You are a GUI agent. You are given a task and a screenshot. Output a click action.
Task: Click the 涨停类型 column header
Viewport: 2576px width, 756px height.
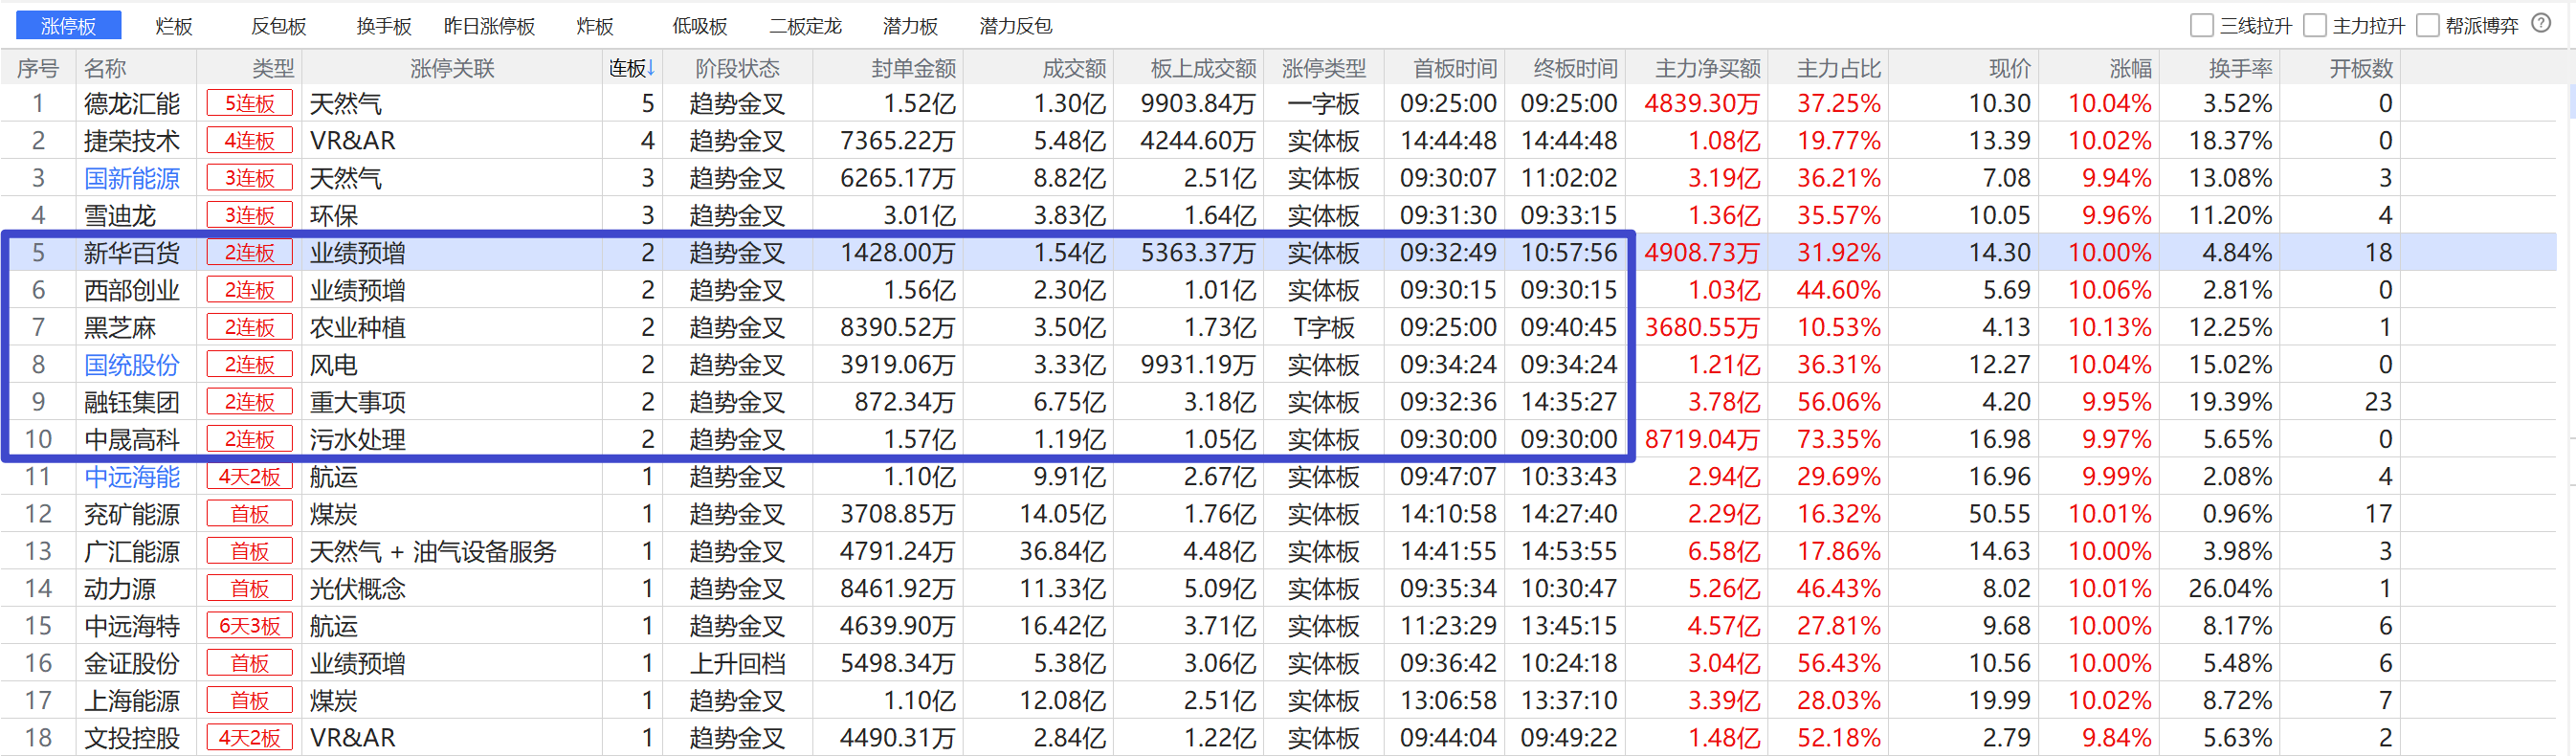click(1324, 68)
